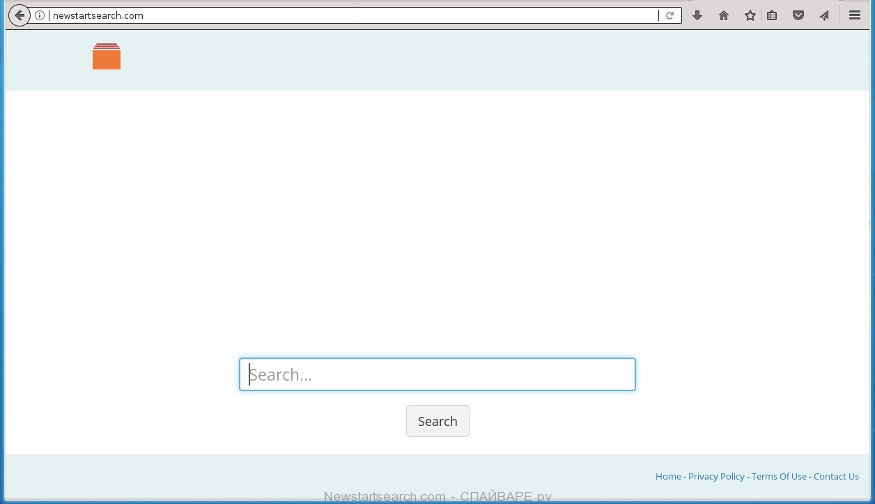Open the Home footer link

pos(668,477)
